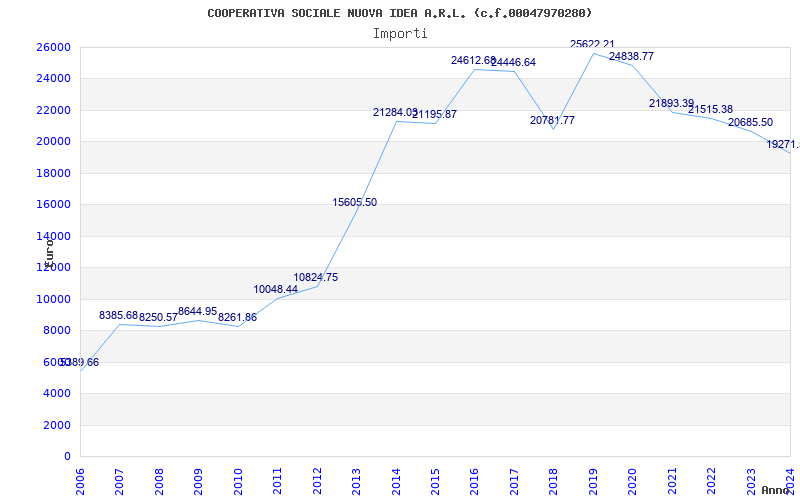Click the y-axis label 14000
This screenshot has width=800, height=500.
pos(53,236)
